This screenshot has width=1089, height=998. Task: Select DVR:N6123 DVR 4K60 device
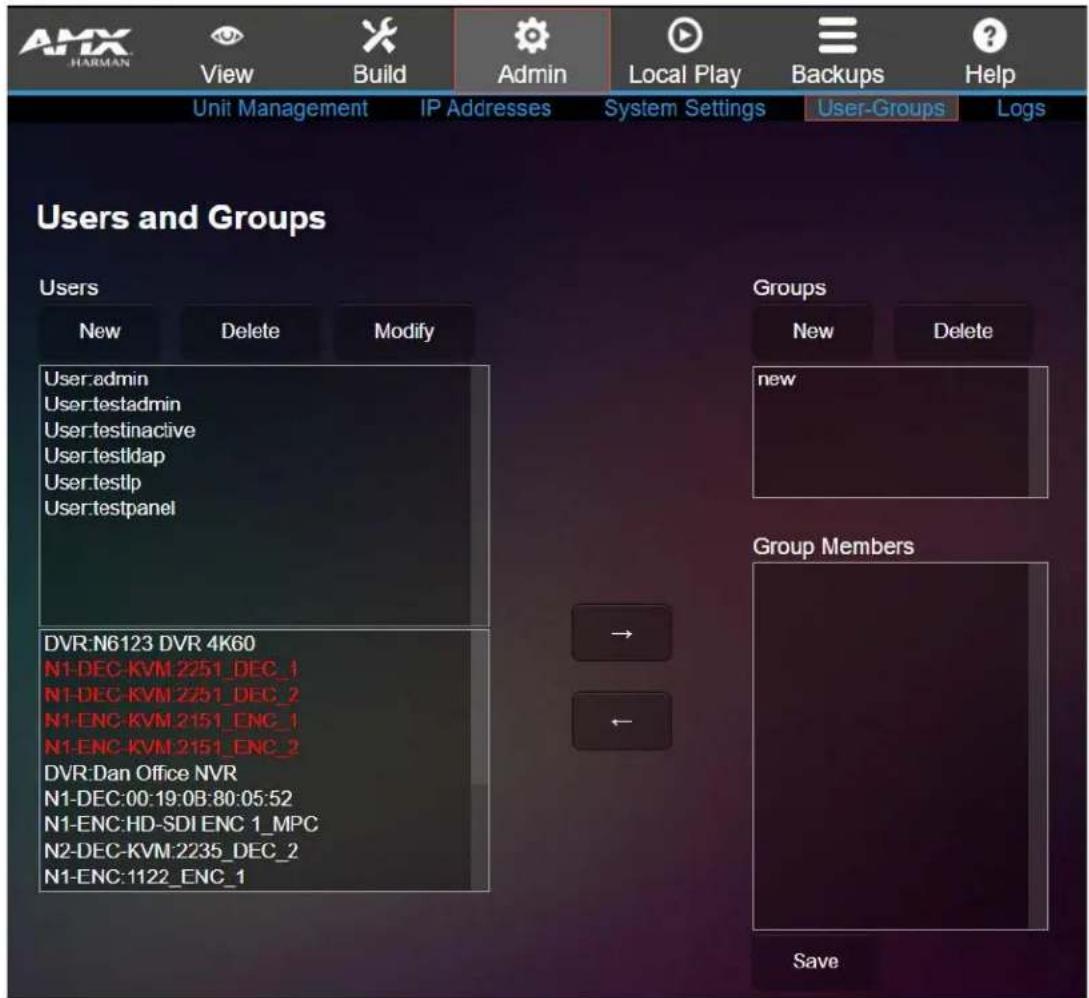click(x=256, y=643)
